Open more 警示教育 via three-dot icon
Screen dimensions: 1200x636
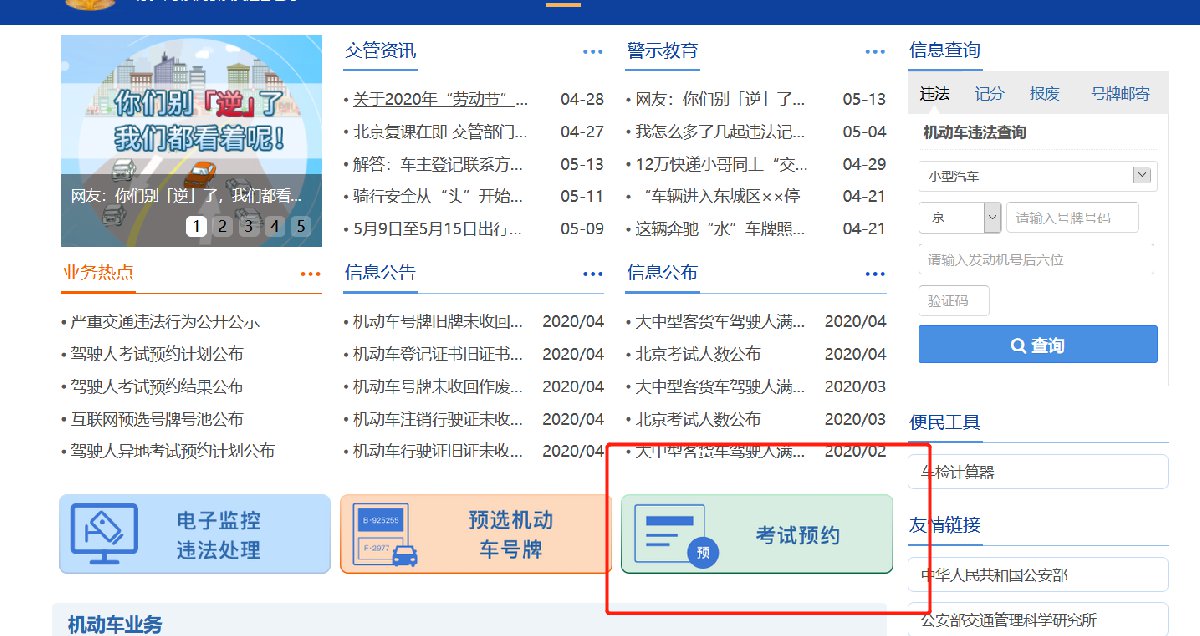coord(875,52)
